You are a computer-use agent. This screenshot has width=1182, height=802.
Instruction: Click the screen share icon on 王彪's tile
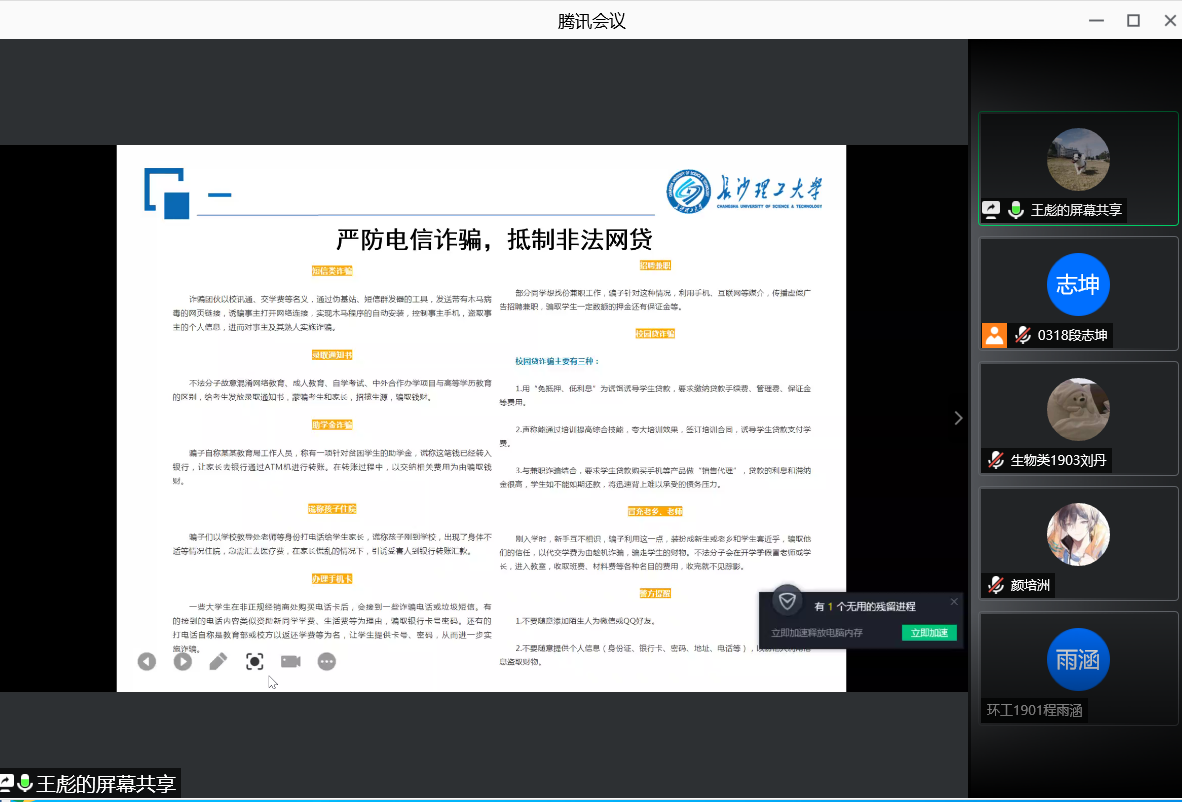pyautogui.click(x=992, y=210)
